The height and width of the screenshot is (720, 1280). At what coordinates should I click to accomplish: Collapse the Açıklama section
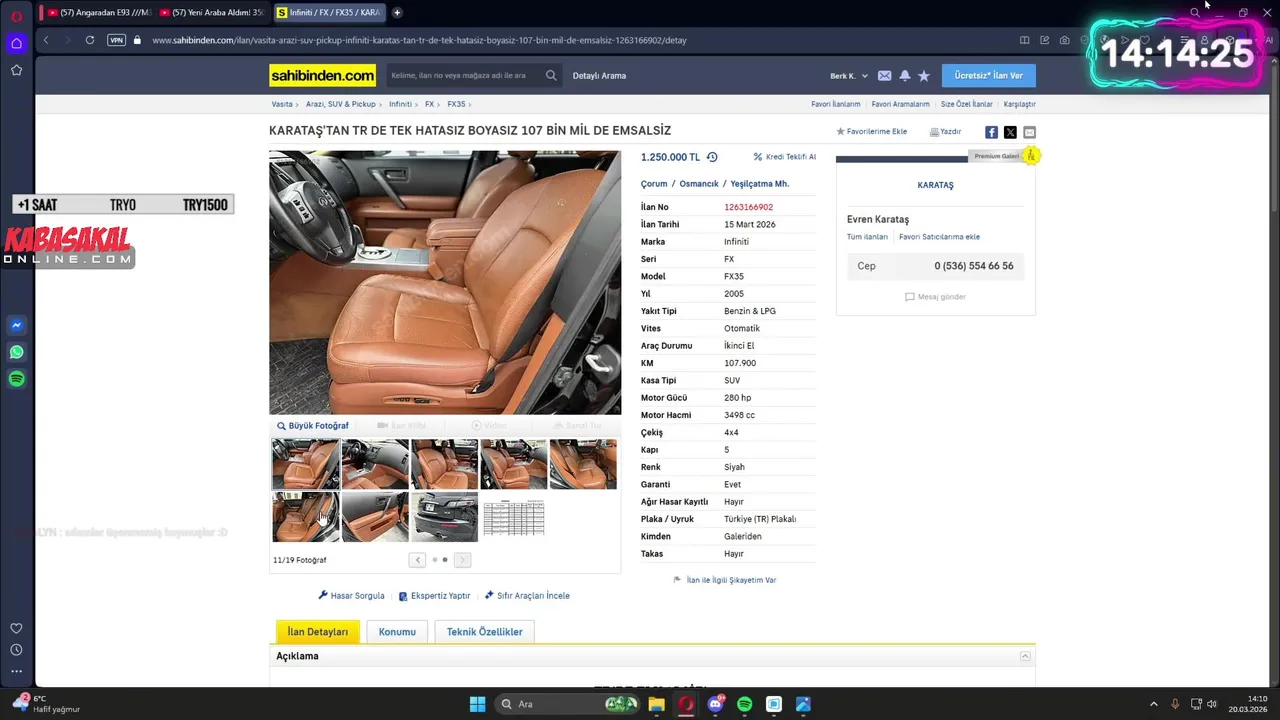point(1025,656)
